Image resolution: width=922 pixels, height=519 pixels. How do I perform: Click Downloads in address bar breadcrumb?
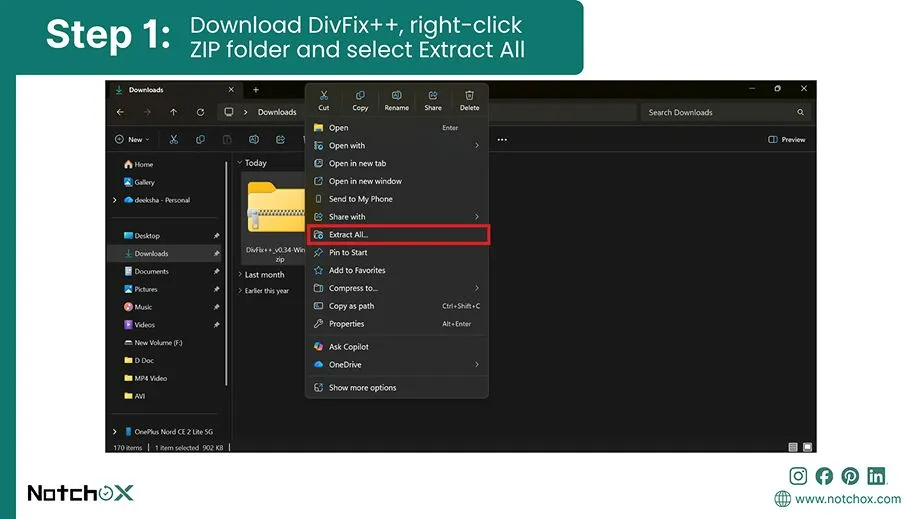277,112
